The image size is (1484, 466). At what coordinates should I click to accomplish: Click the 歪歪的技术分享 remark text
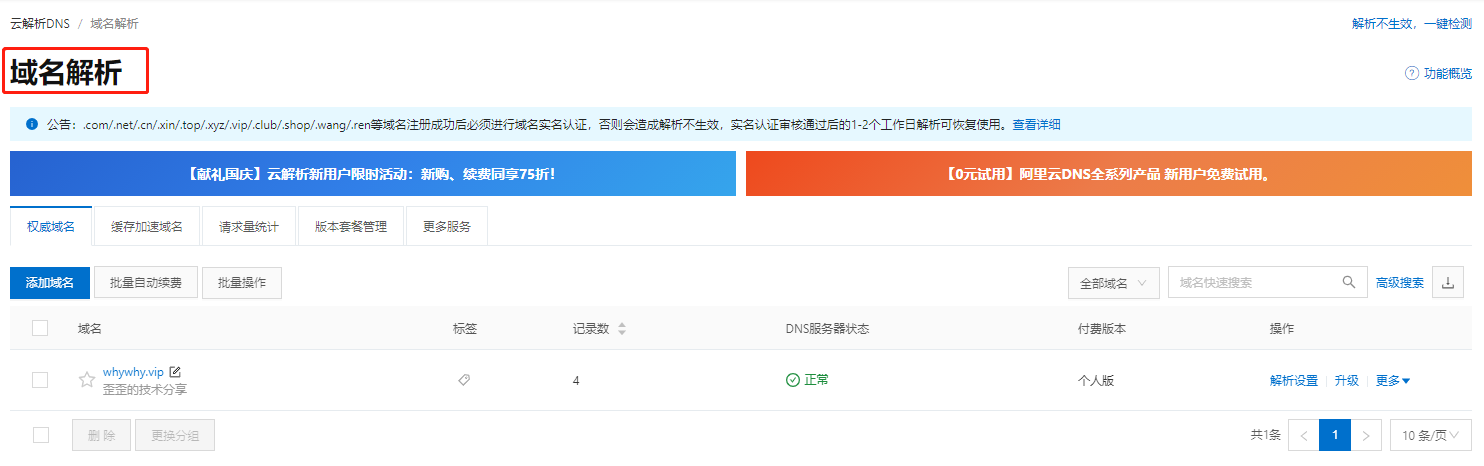pyautogui.click(x=145, y=389)
